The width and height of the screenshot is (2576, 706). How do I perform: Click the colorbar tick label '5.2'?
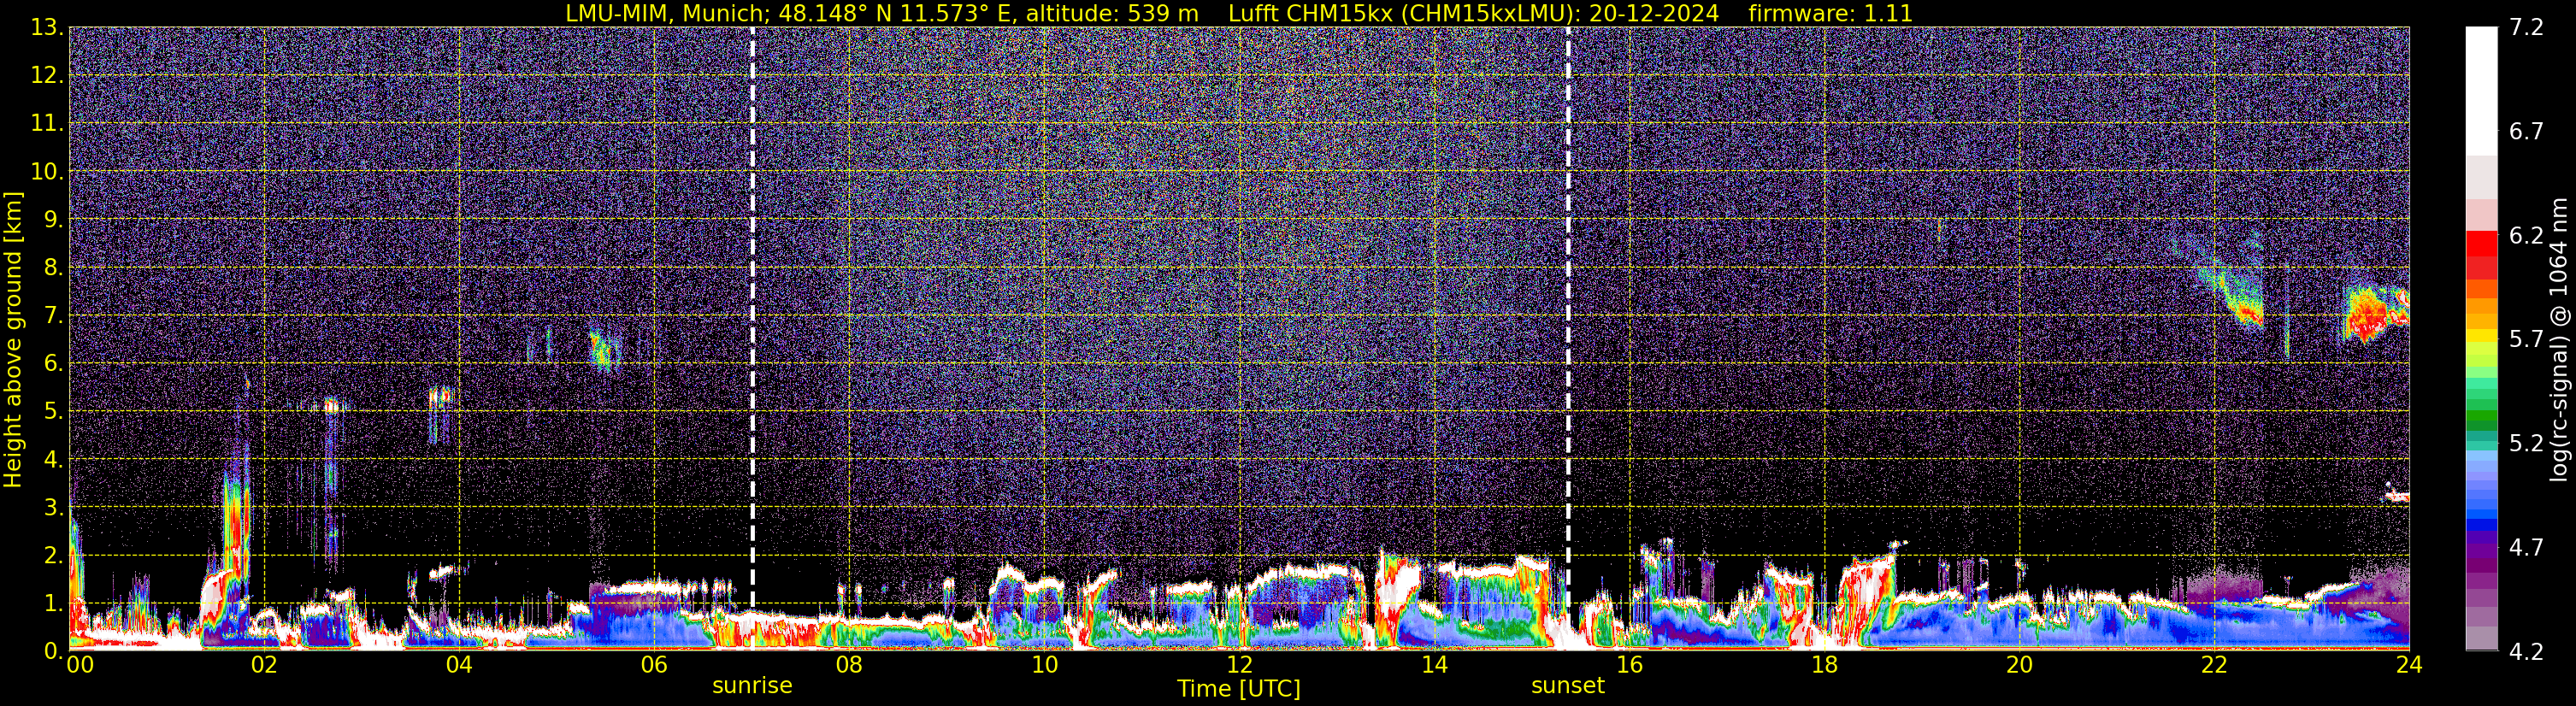coord(2526,443)
